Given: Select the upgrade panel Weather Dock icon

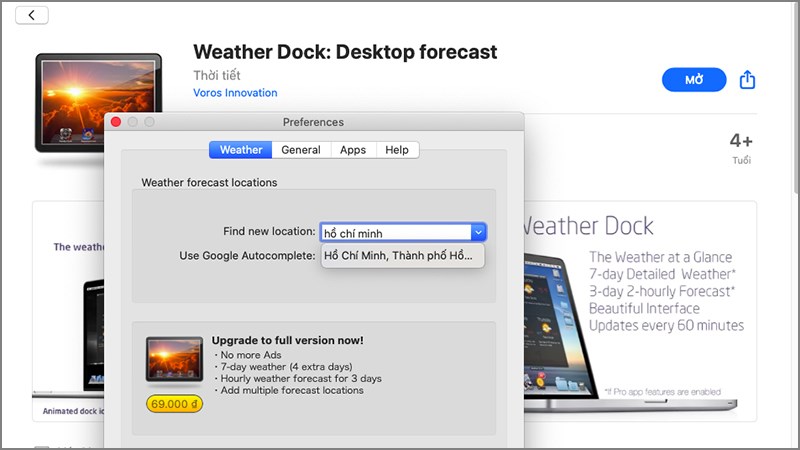Looking at the screenshot, I should (x=174, y=359).
